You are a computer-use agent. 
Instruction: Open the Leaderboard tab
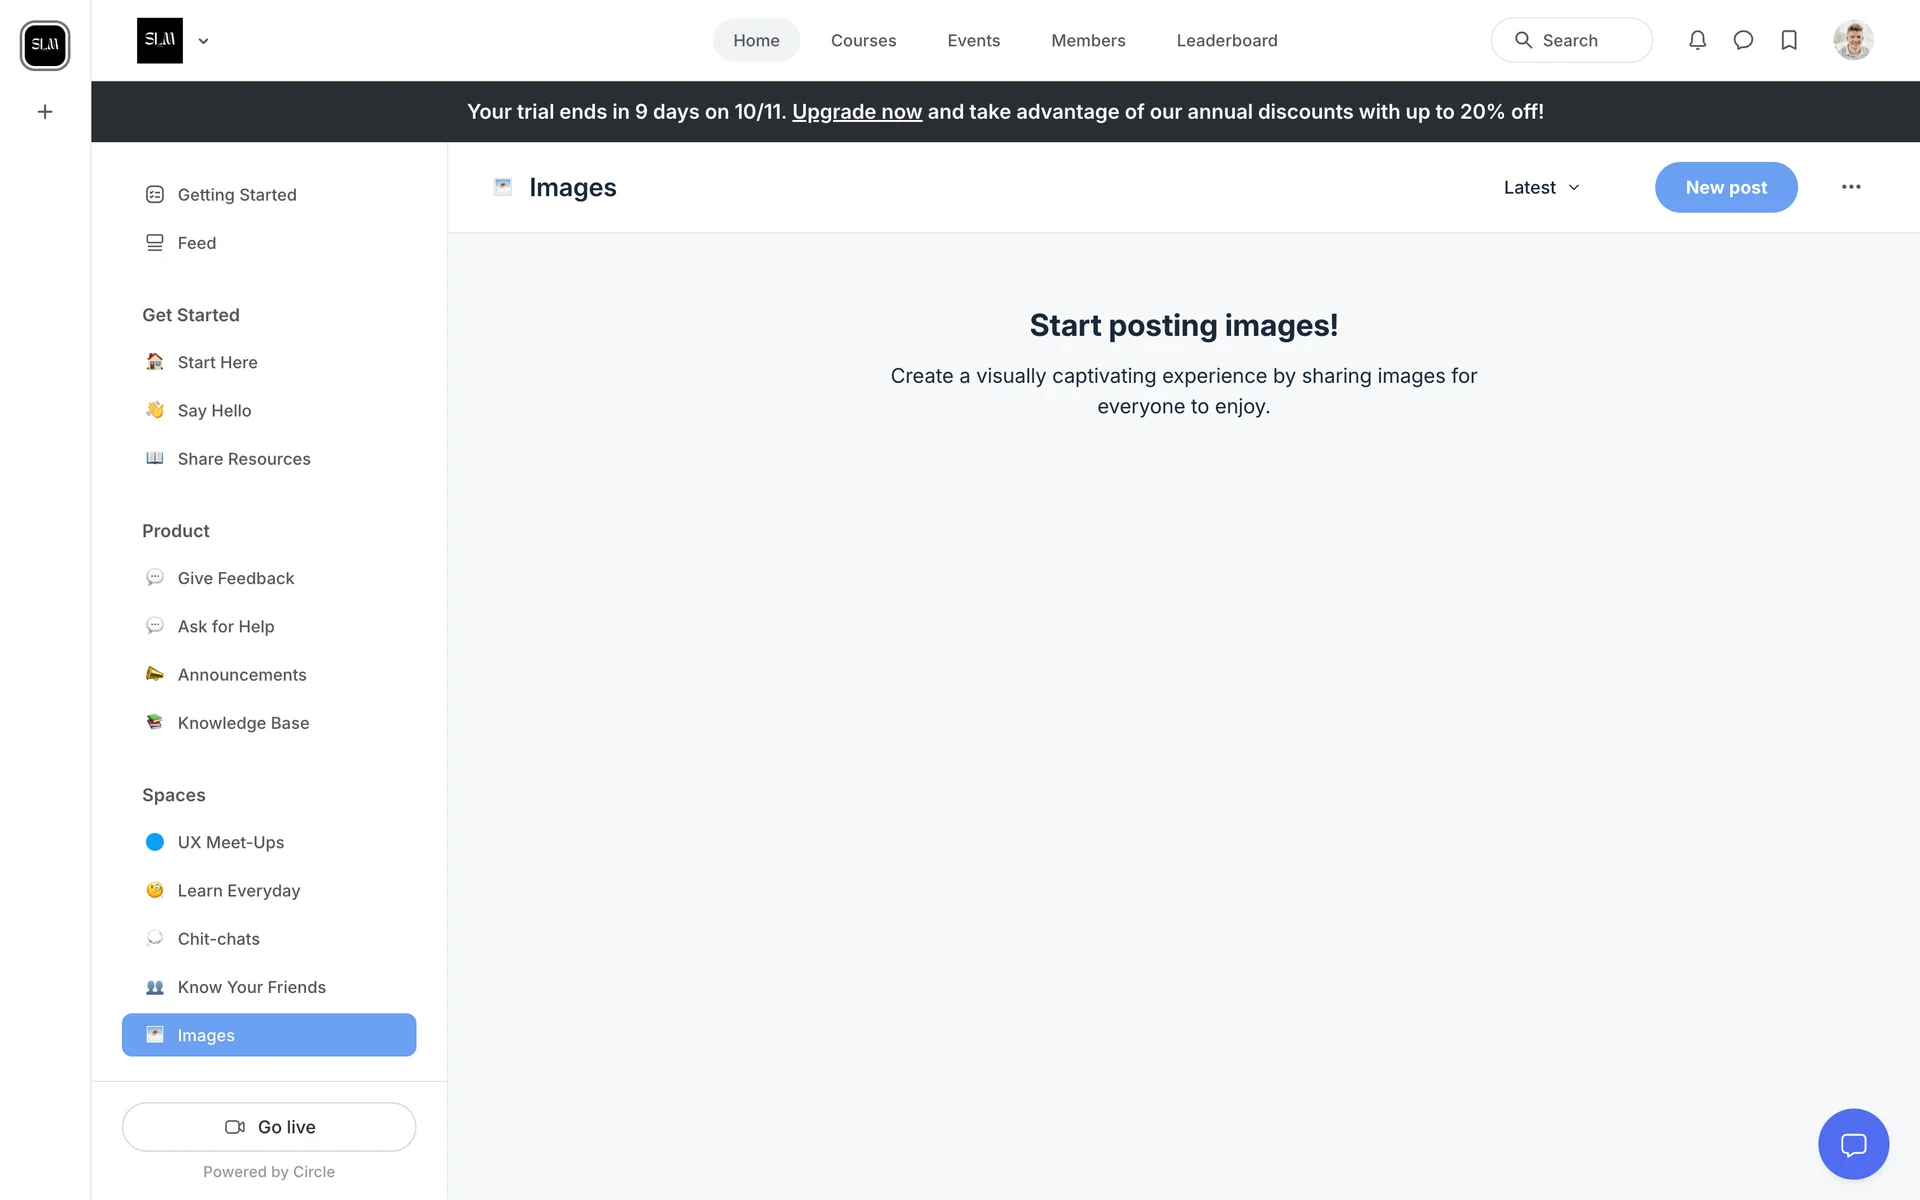click(1226, 41)
